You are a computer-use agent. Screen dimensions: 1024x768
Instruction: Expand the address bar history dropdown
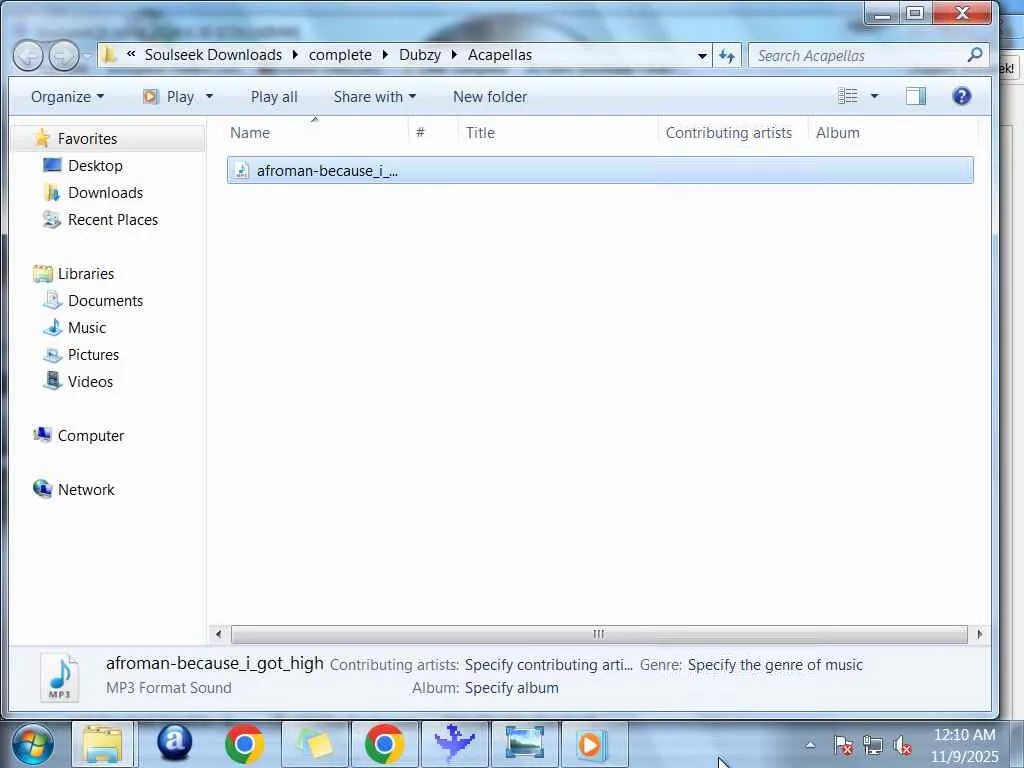[x=702, y=56]
